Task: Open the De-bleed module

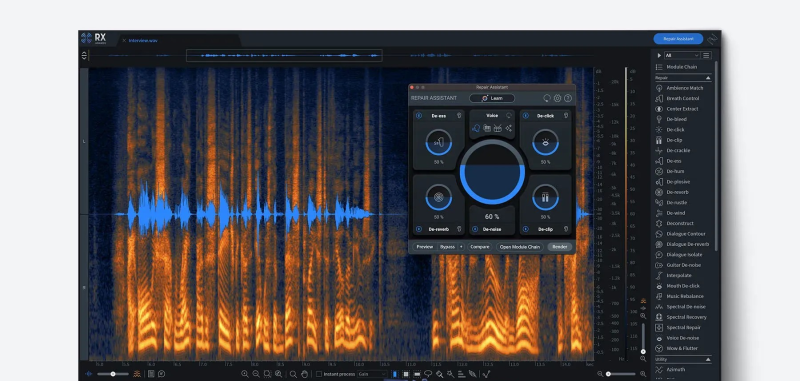Action: [672, 119]
